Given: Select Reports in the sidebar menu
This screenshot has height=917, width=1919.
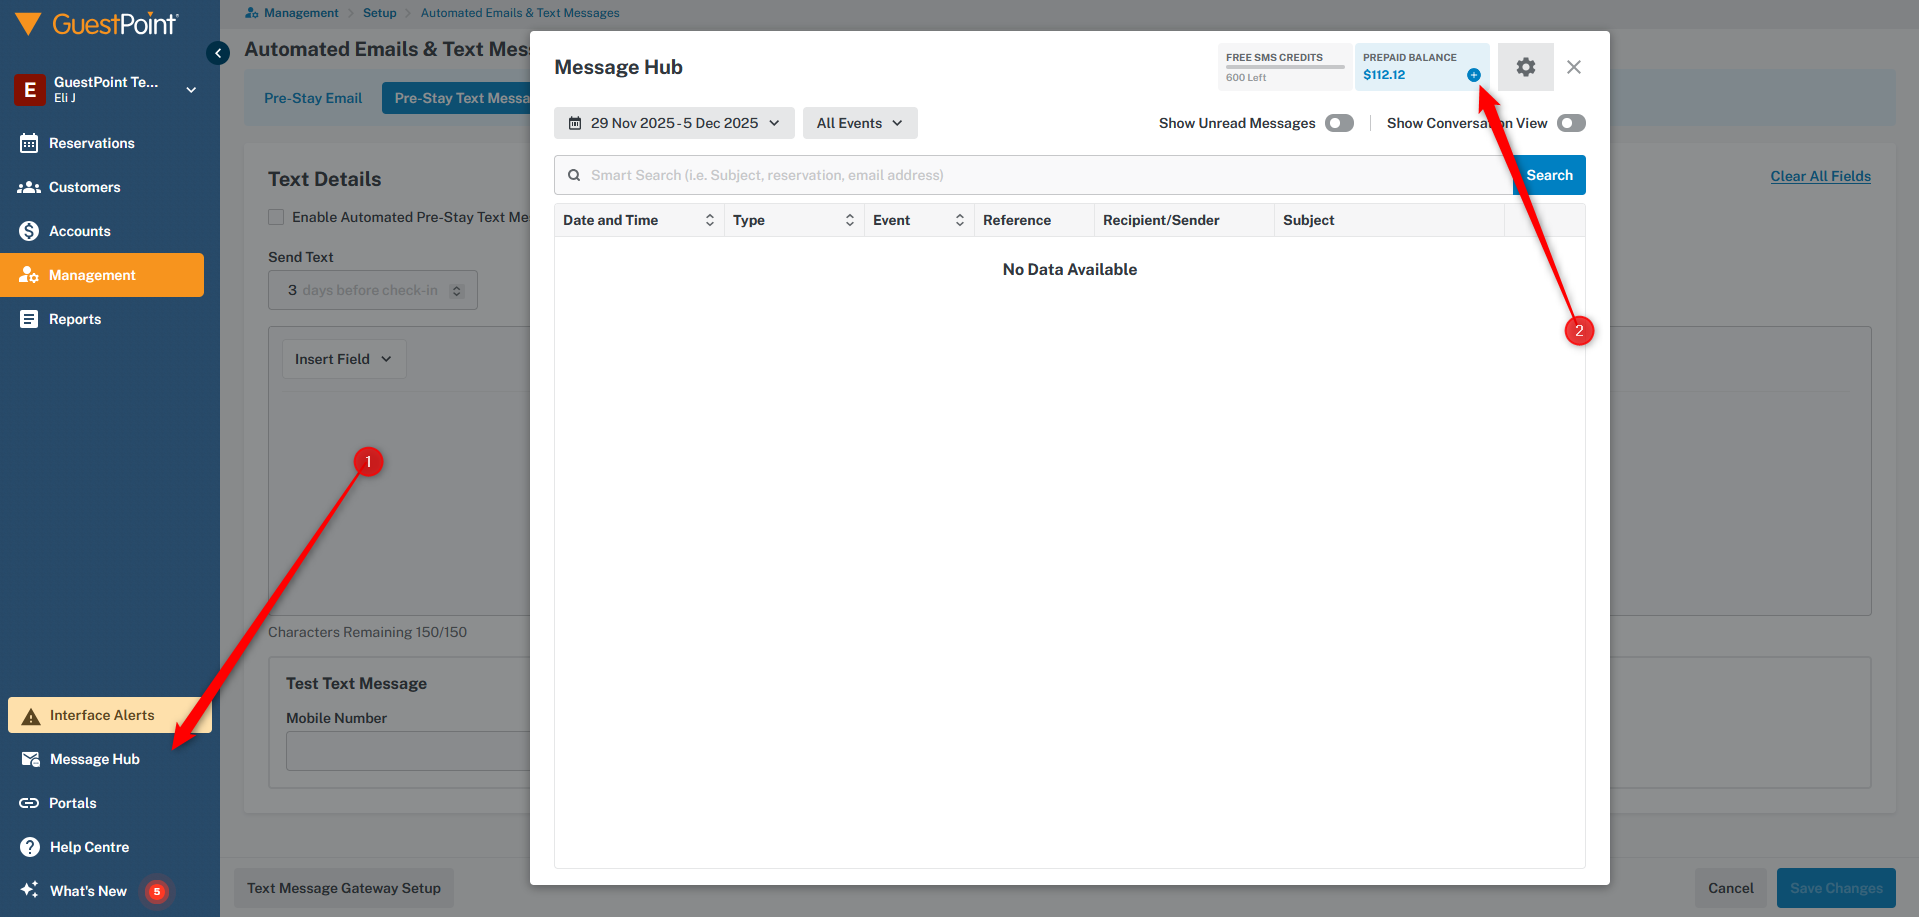Looking at the screenshot, I should 75,319.
